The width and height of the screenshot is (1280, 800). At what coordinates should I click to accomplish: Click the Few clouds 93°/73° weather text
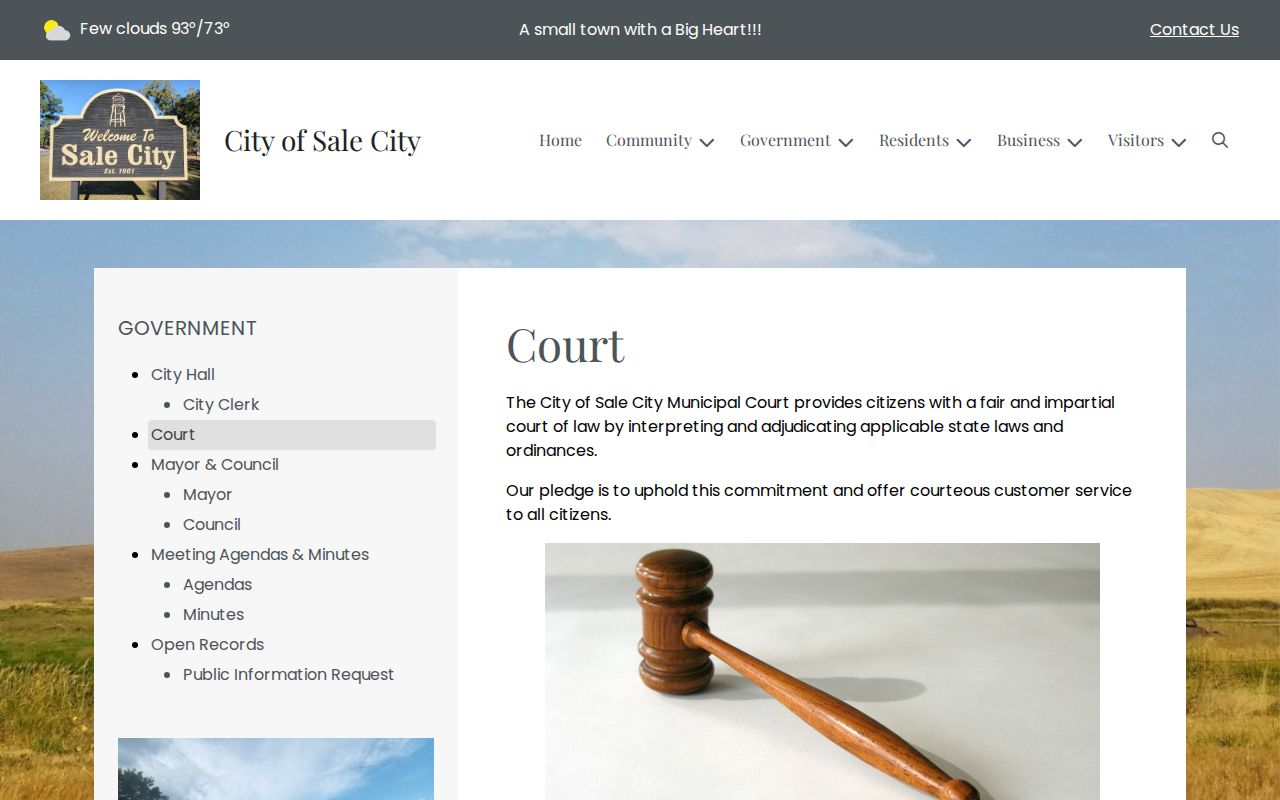[x=155, y=29]
